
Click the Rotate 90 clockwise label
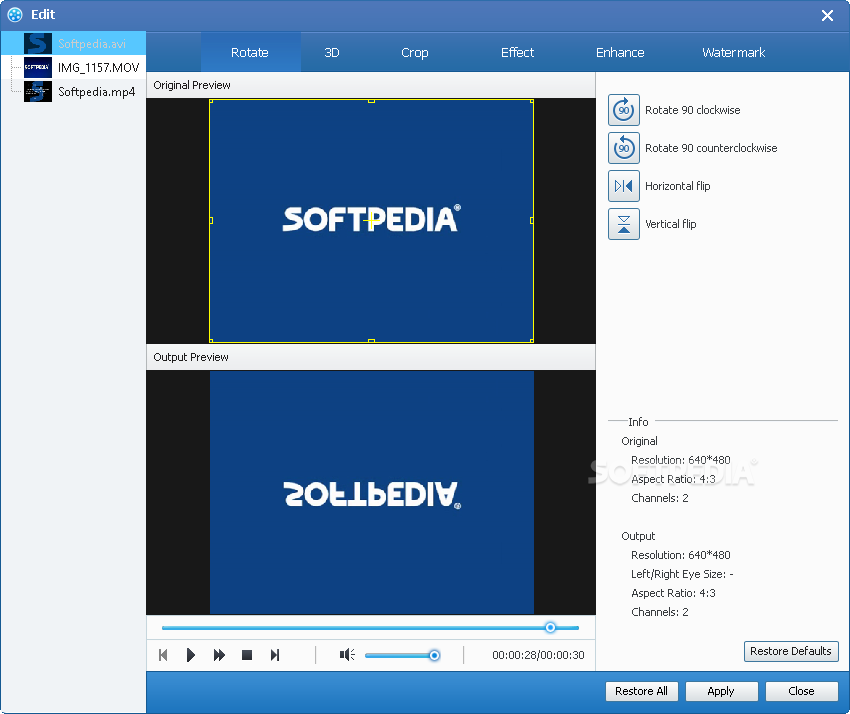[x=692, y=110]
